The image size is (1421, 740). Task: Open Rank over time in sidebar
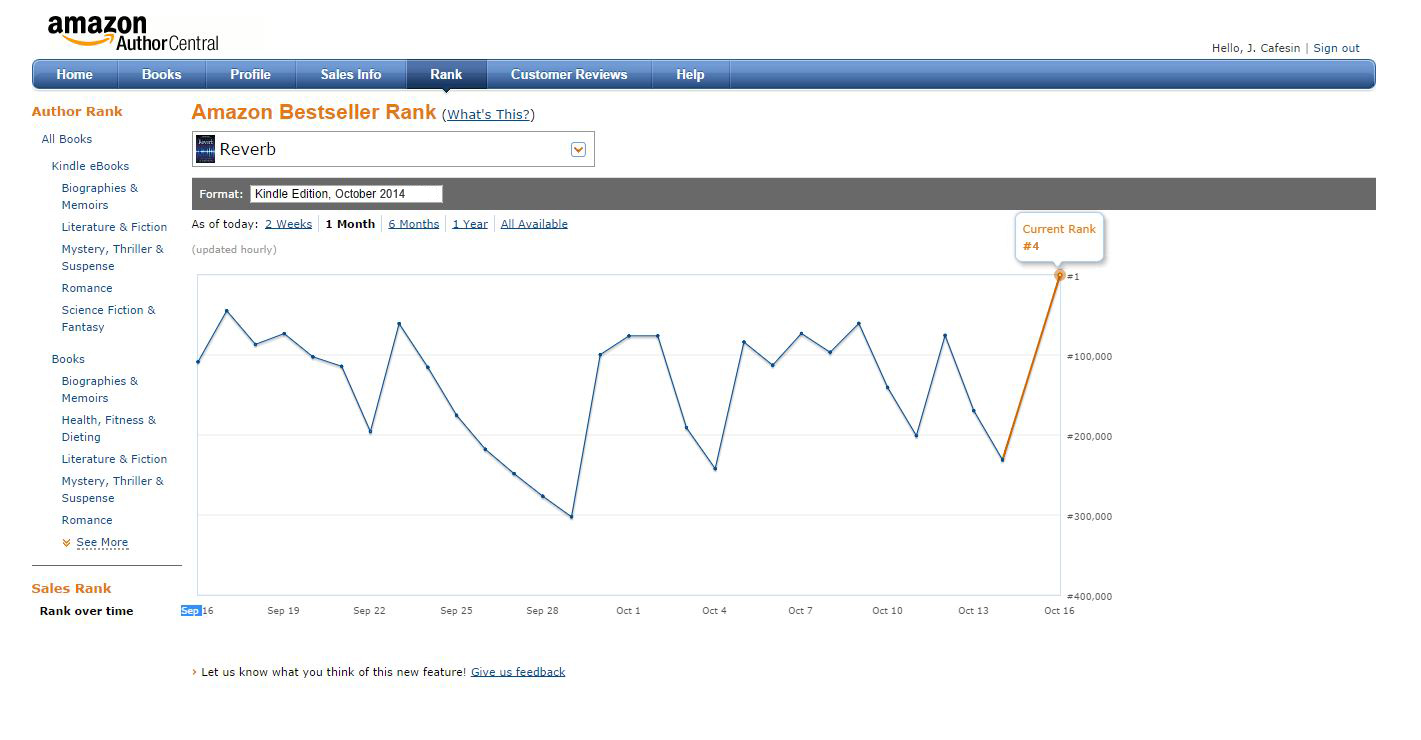pyautogui.click(x=86, y=611)
